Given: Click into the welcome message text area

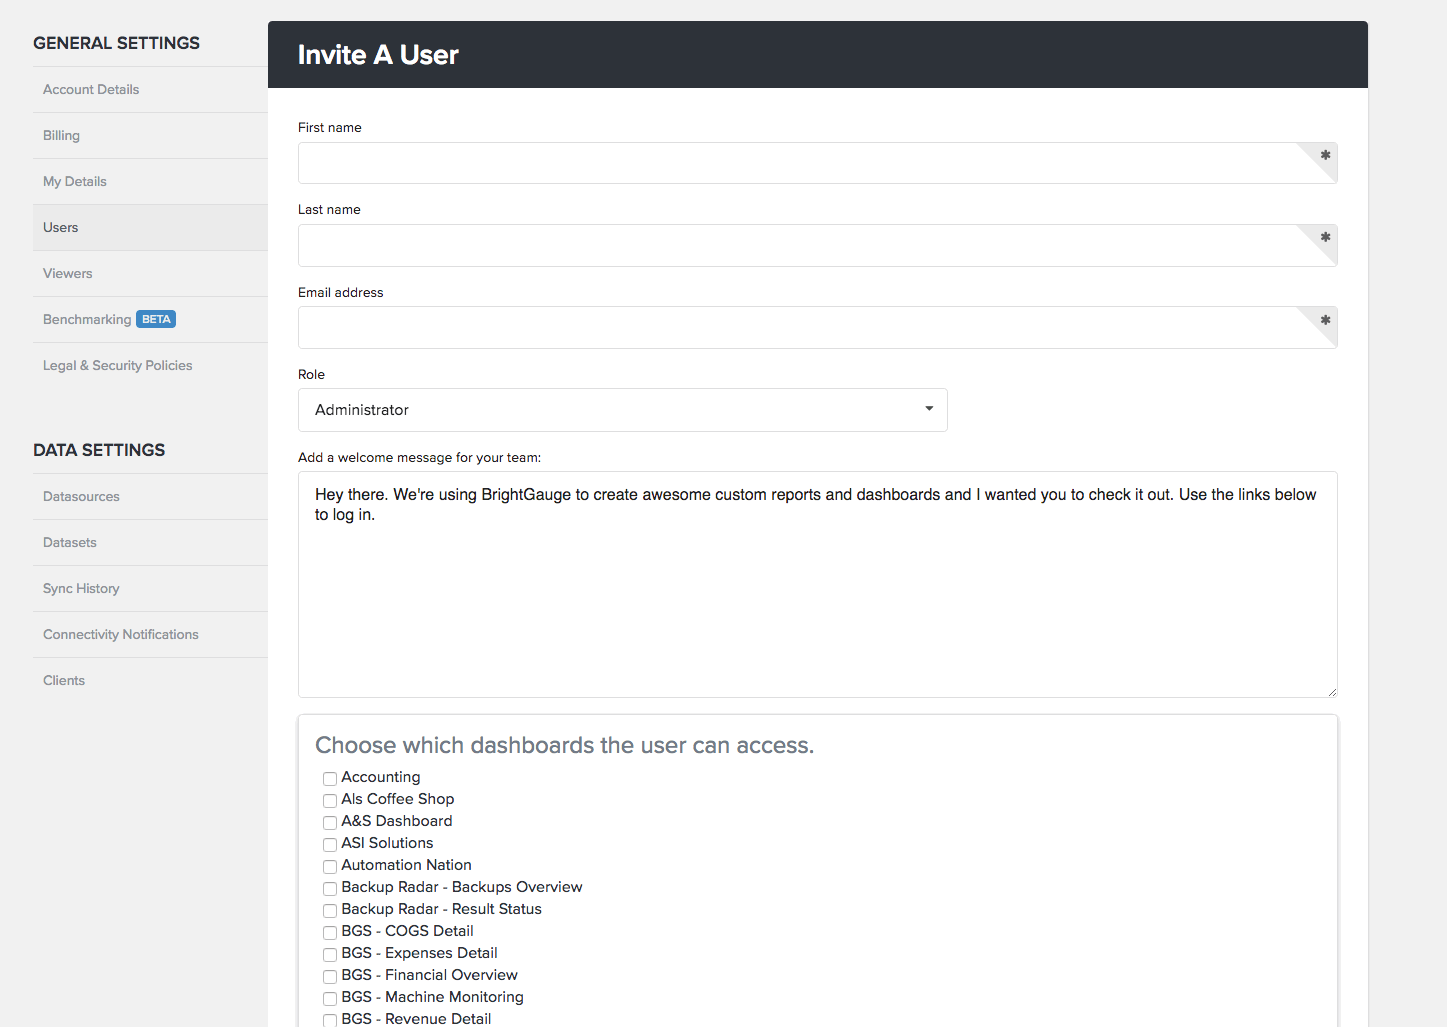Looking at the screenshot, I should (x=817, y=585).
